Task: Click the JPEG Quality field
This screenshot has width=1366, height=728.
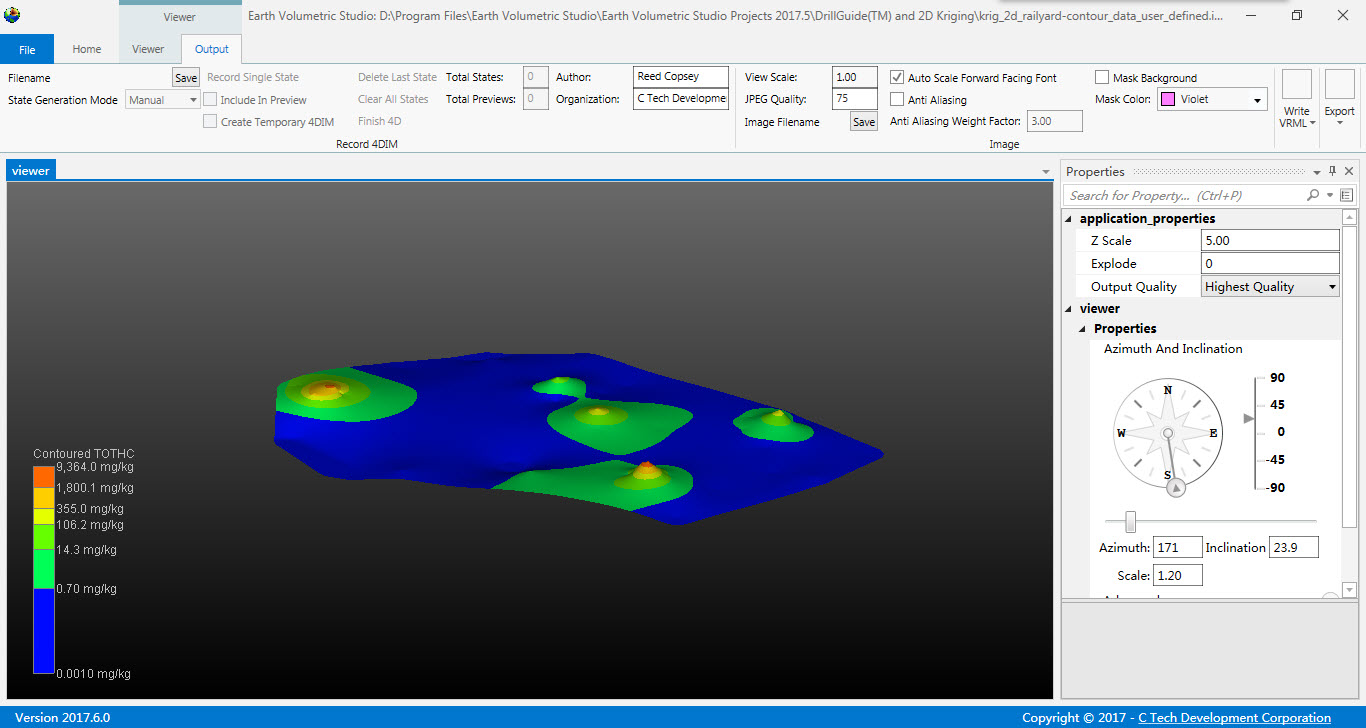Action: tap(855, 99)
